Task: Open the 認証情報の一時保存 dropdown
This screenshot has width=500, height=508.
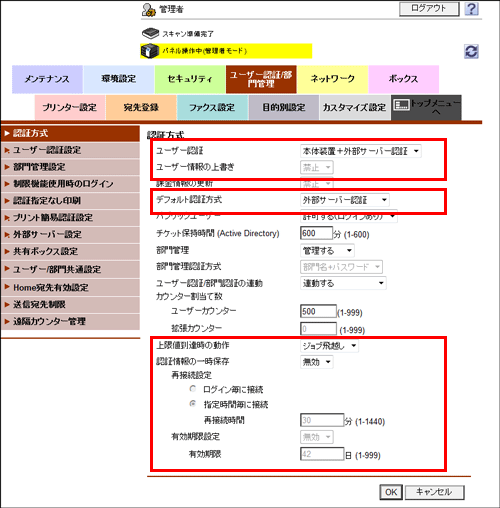Action: [317, 362]
